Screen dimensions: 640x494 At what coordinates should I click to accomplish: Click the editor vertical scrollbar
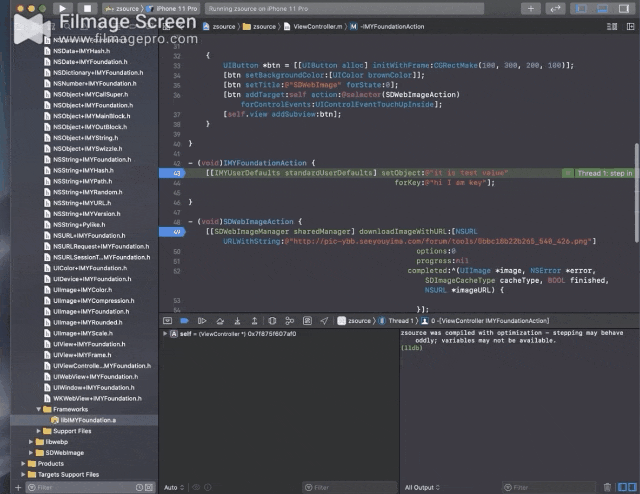[x=637, y=192]
